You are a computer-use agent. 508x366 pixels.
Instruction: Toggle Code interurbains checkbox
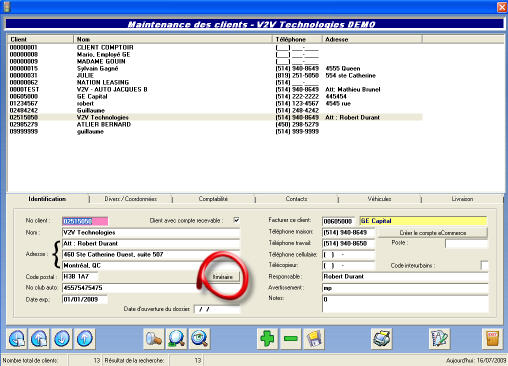point(484,265)
